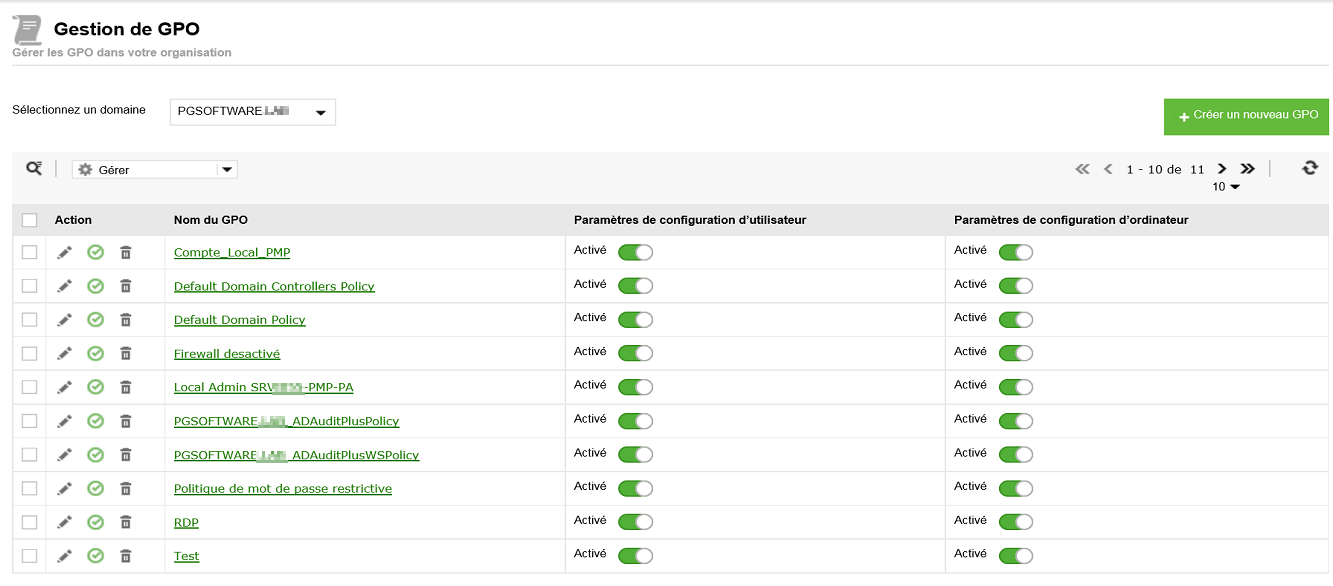Edit the Default Domain Policy with the pencil
Image resolution: width=1333 pixels, height=586 pixels.
coord(65,320)
